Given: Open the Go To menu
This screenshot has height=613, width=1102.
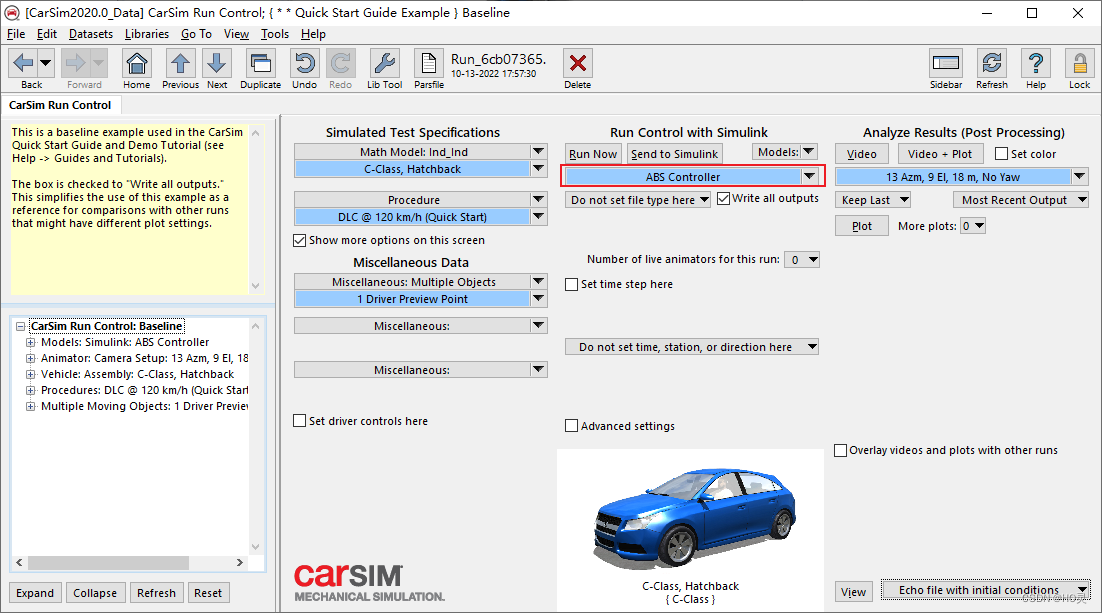Looking at the screenshot, I should coord(196,34).
